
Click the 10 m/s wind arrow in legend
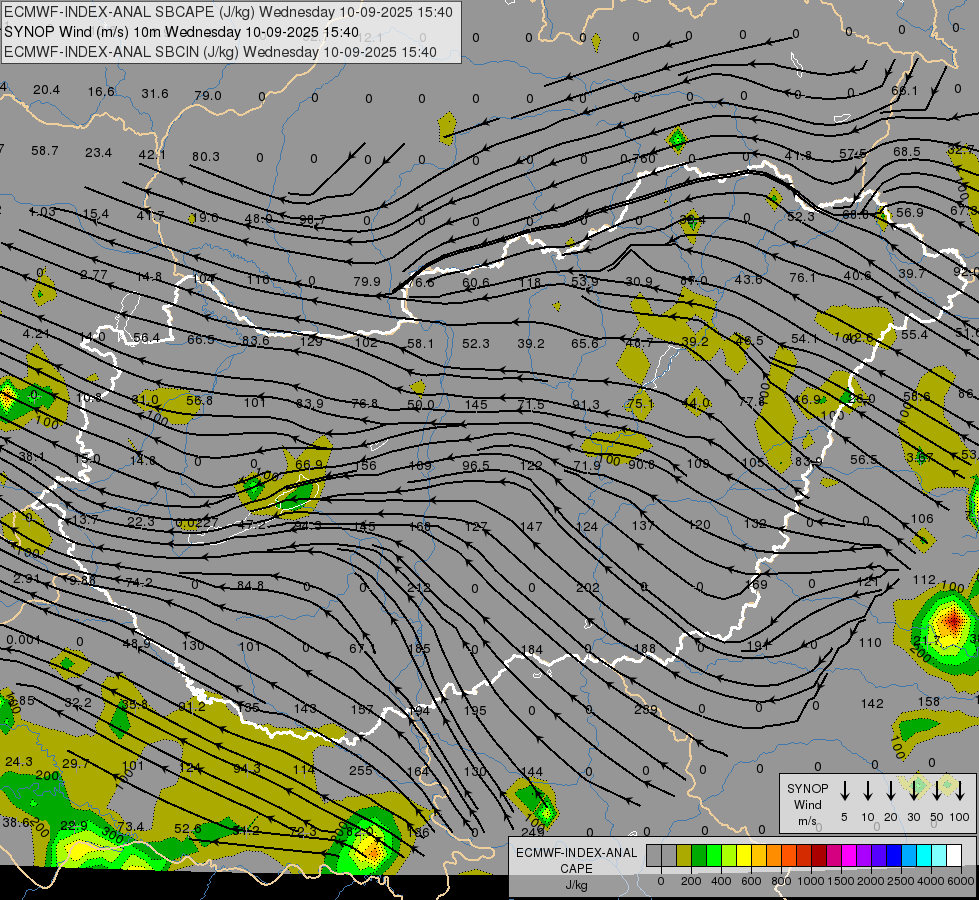pyautogui.click(x=868, y=790)
